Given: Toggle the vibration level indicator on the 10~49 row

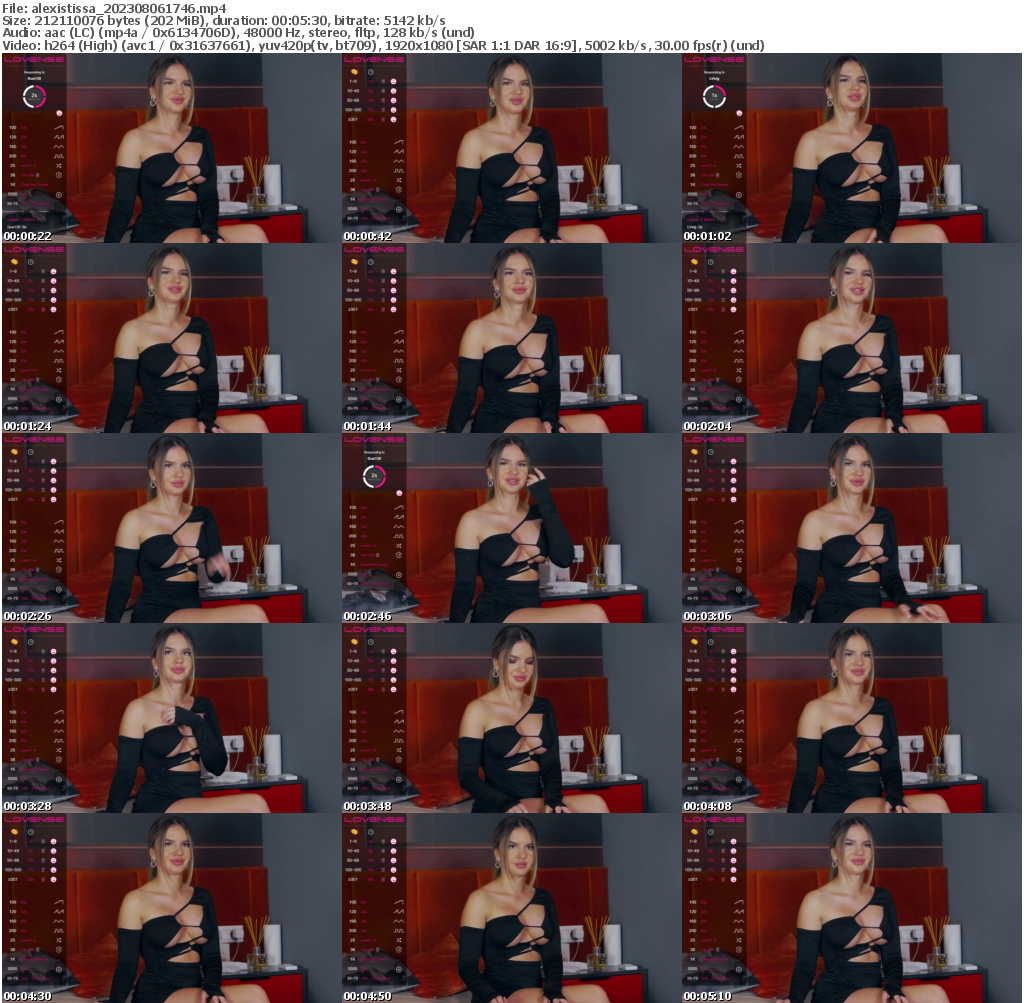Looking at the screenshot, I should click(383, 281).
